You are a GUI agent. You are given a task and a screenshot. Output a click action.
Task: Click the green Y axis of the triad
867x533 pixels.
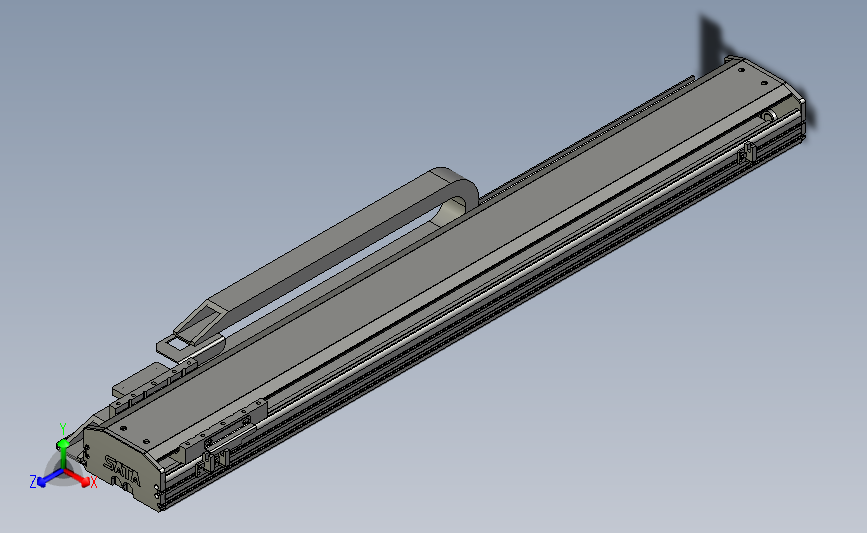[62, 448]
